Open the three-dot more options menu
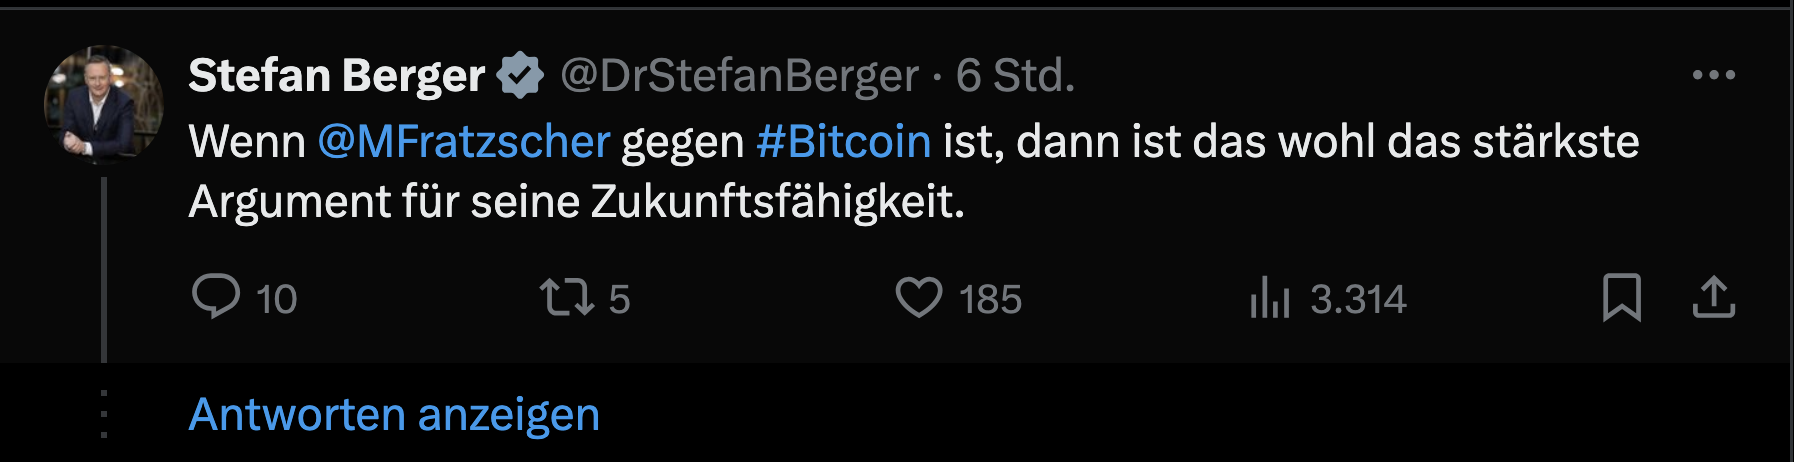The image size is (1794, 462). [x=1713, y=75]
